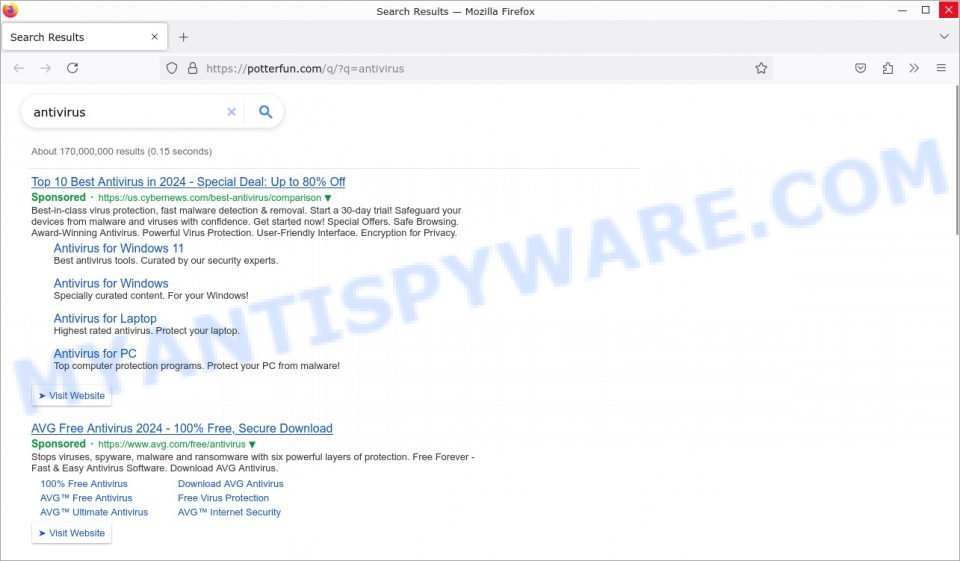Expand AVG ad dropdown arrow
The image size is (960, 561).
[x=252, y=445]
